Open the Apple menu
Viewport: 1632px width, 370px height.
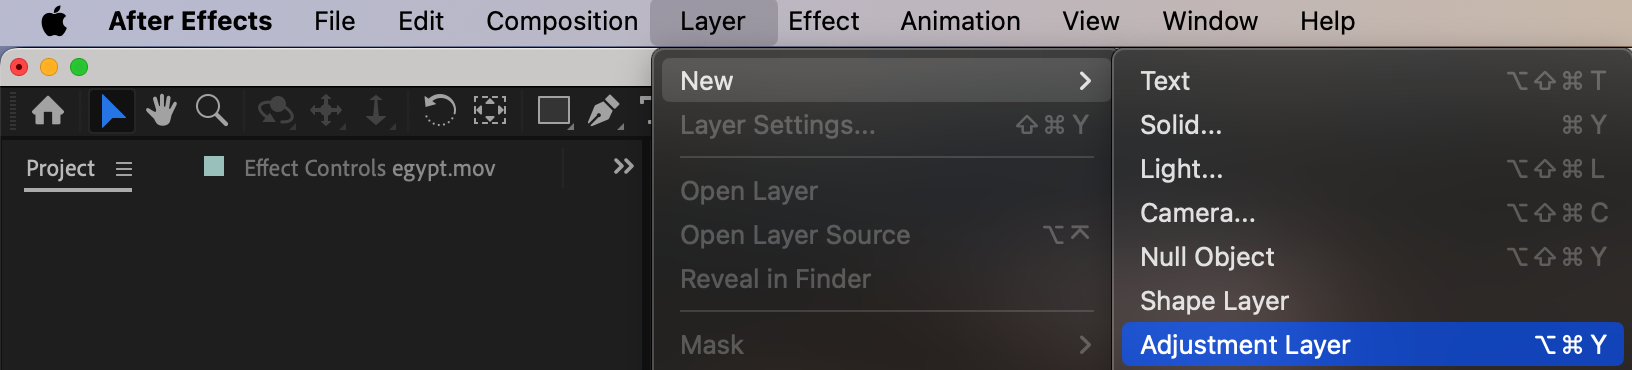[54, 21]
